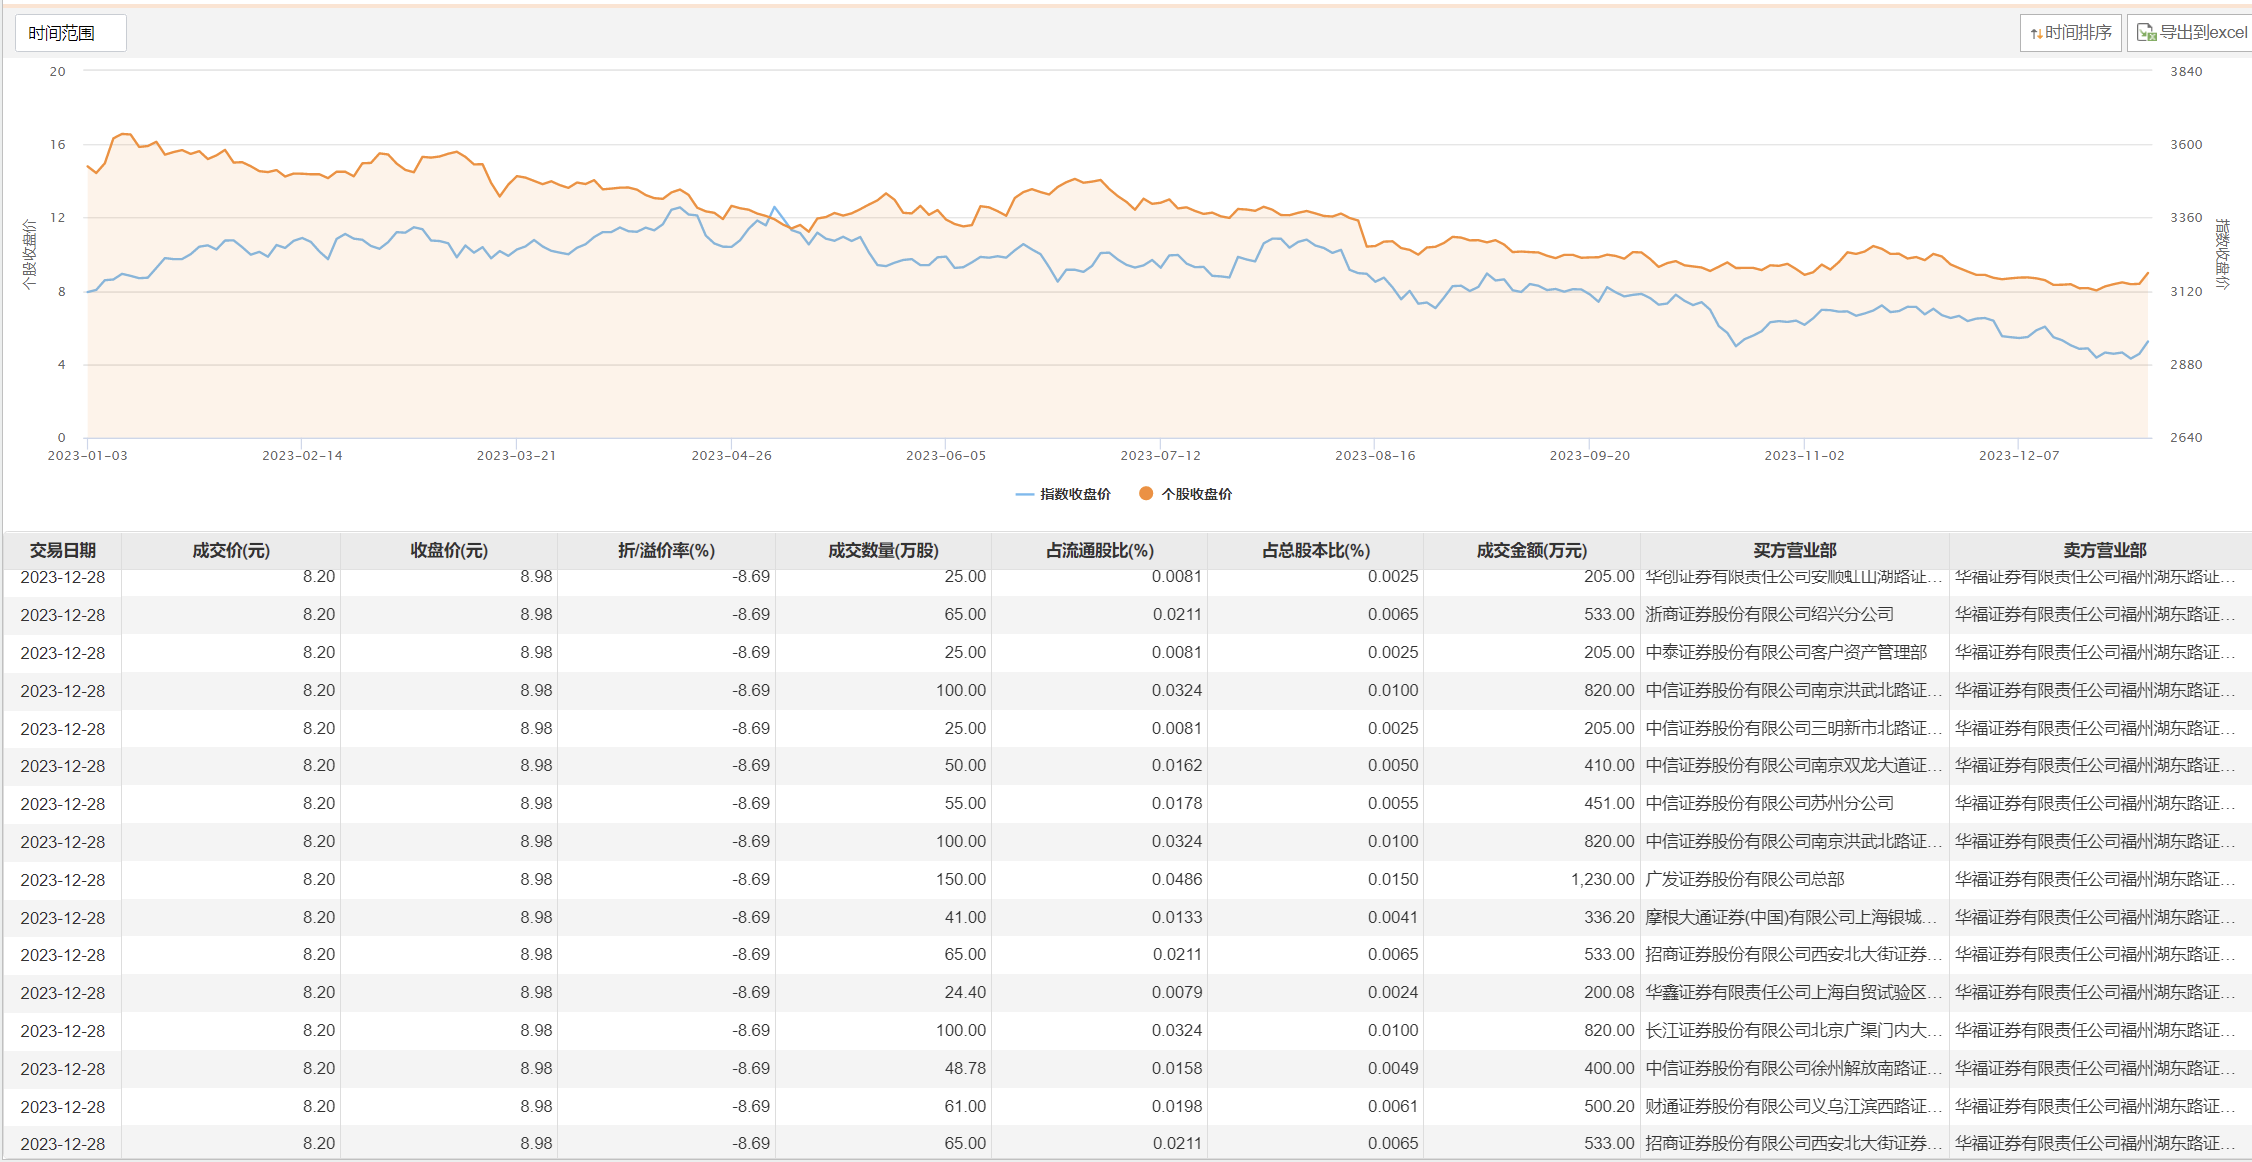The image size is (2252, 1162).
Task: Sort by 成交数量(万股) column header
Action: point(883,551)
